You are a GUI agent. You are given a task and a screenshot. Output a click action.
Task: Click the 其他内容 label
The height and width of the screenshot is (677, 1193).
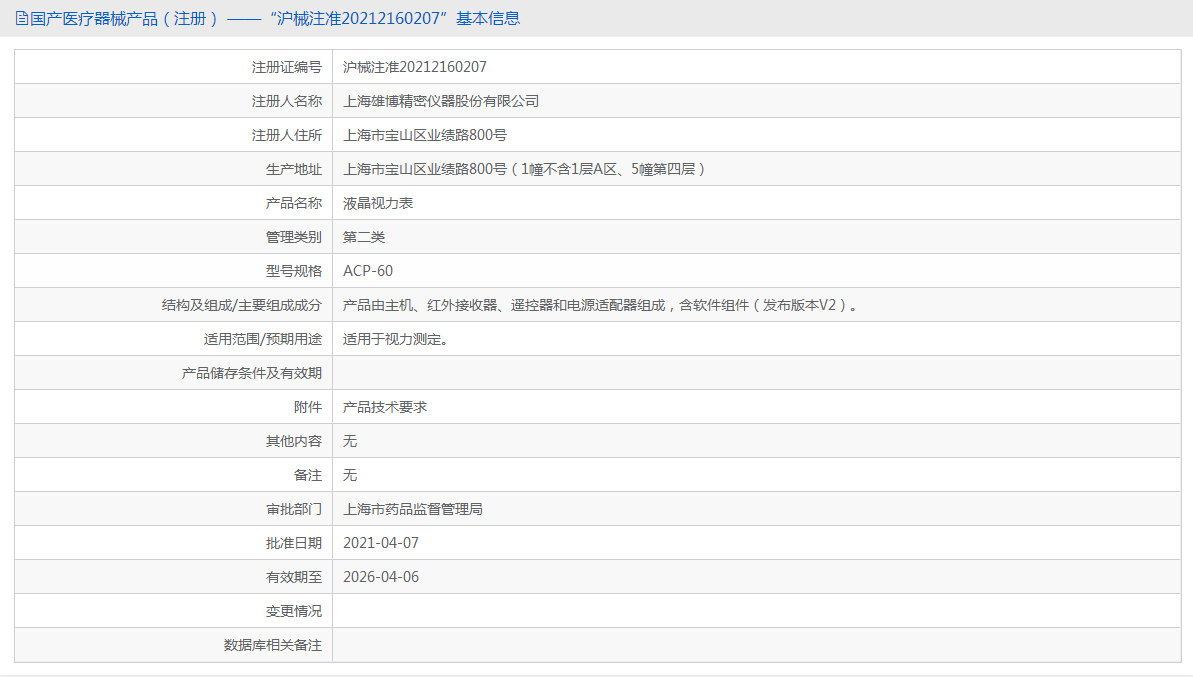[294, 441]
